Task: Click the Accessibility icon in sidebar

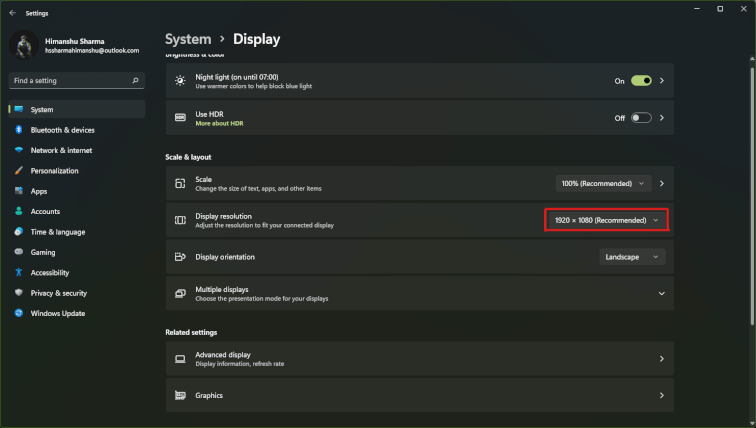Action: coord(18,273)
